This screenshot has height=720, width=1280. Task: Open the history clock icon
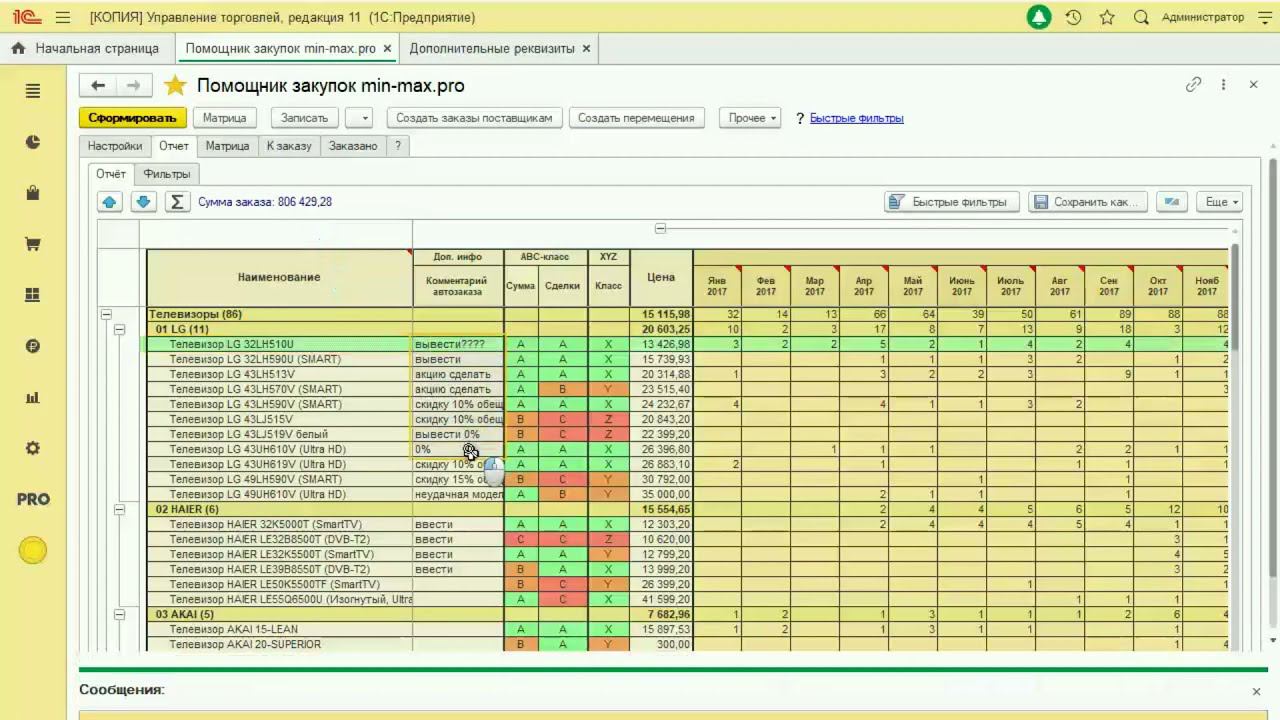click(x=1073, y=17)
